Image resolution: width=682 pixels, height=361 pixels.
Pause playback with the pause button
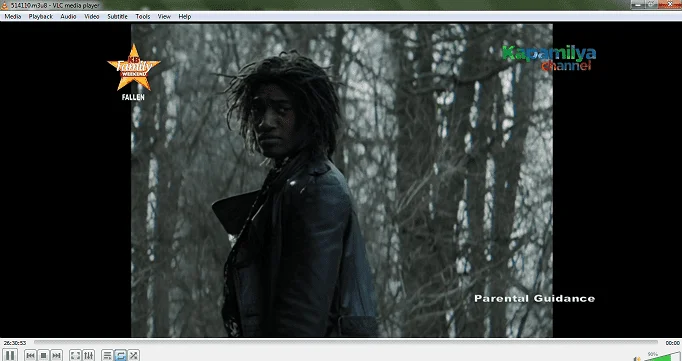point(10,355)
